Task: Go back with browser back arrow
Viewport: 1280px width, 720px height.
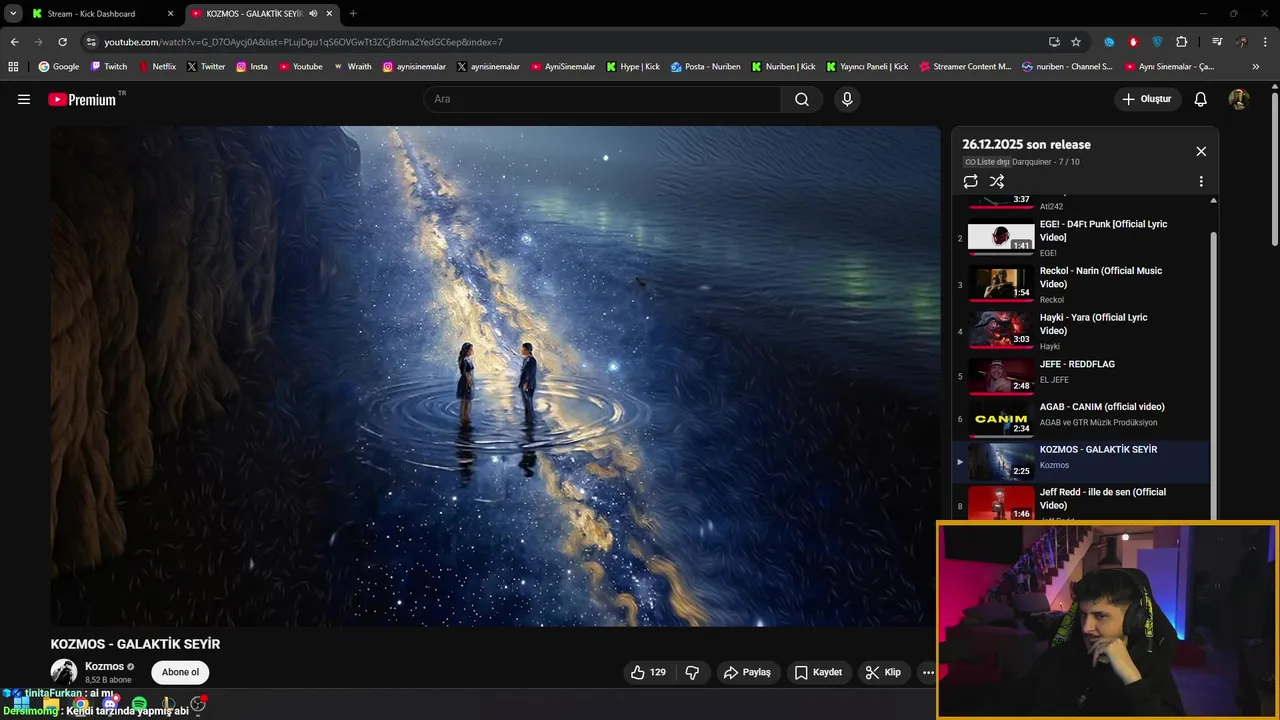Action: (14, 42)
